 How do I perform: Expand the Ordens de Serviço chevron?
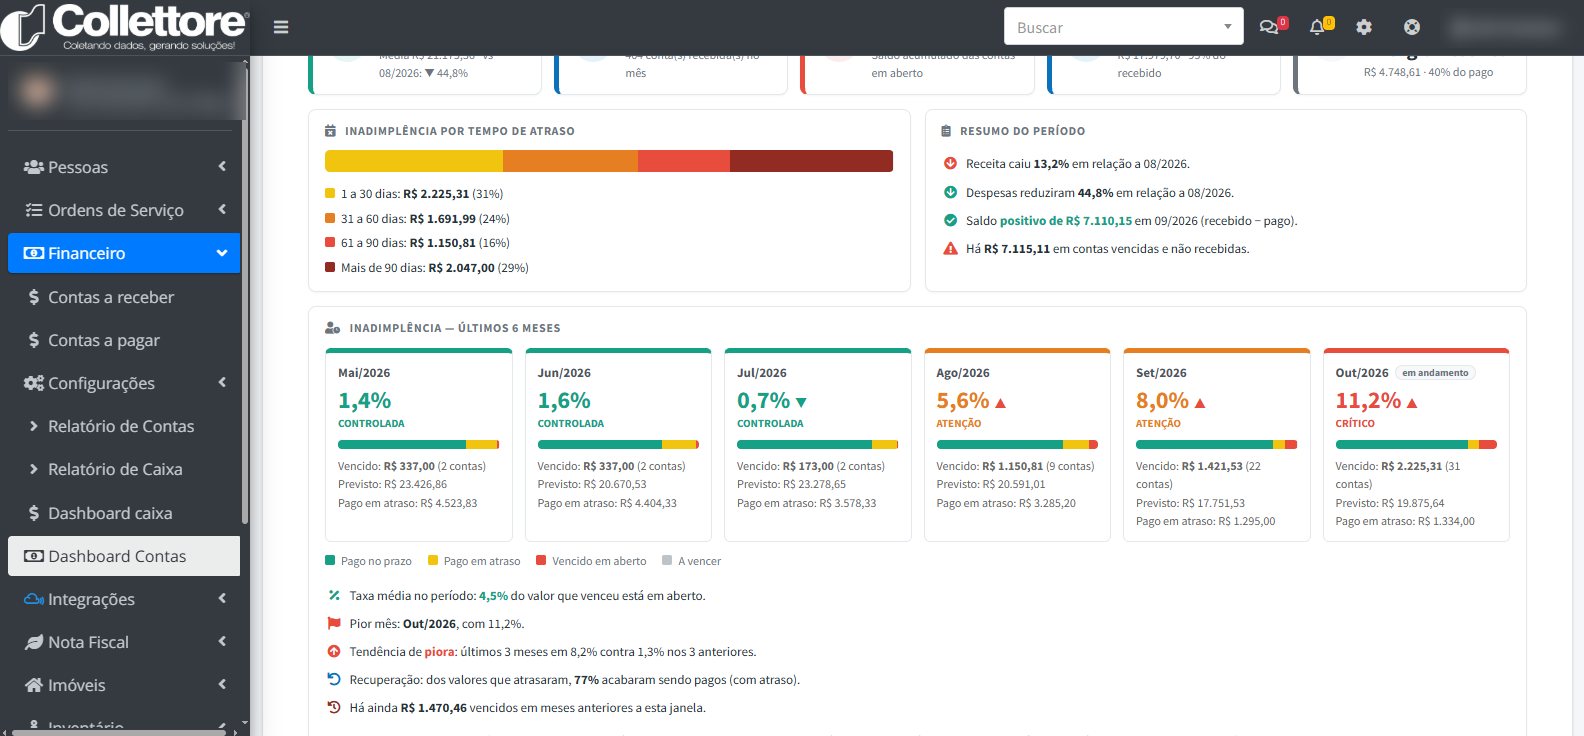click(x=222, y=209)
